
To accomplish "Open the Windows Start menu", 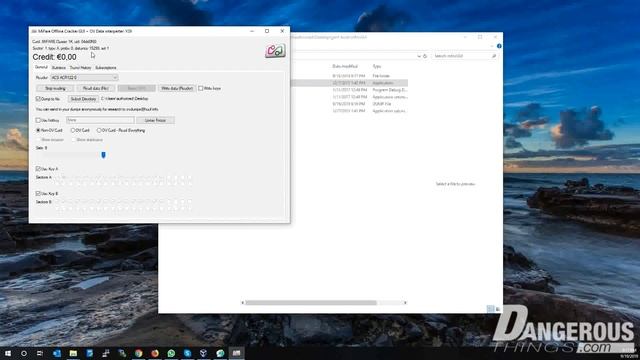I will (8, 353).
